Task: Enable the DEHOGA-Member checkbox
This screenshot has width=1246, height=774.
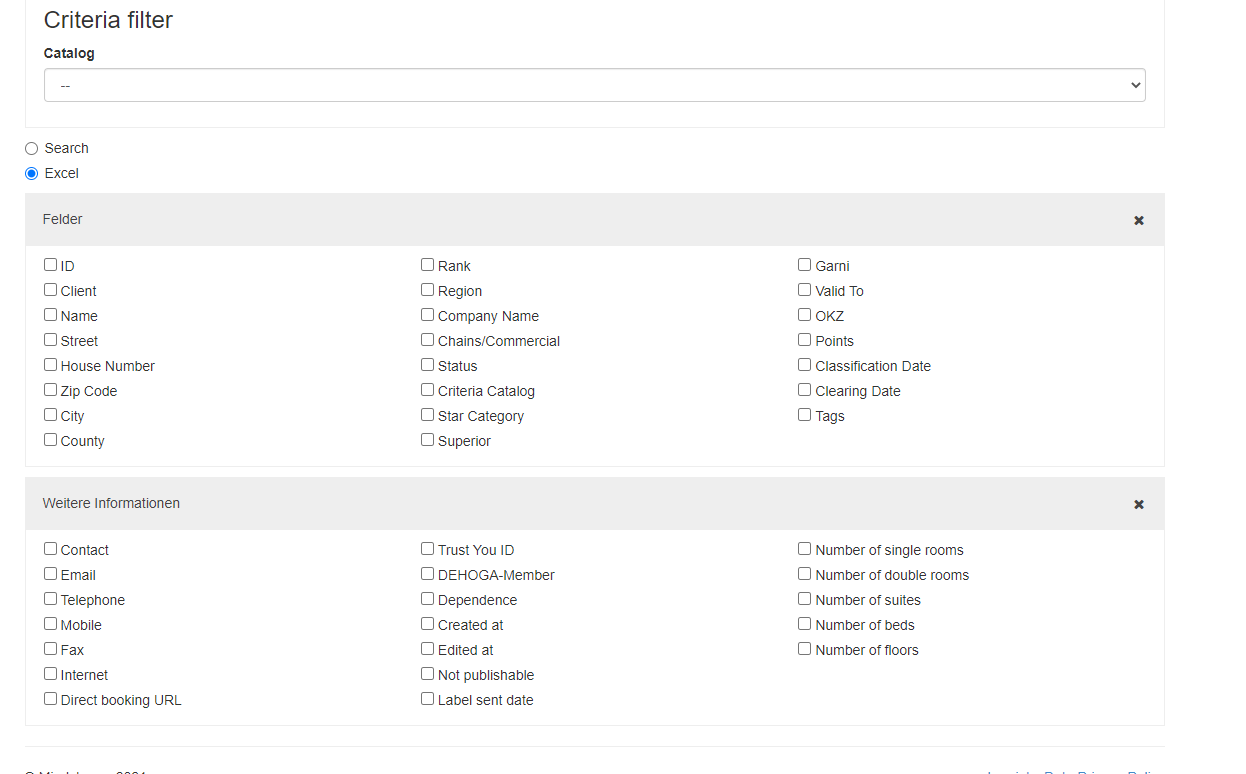Action: [428, 574]
